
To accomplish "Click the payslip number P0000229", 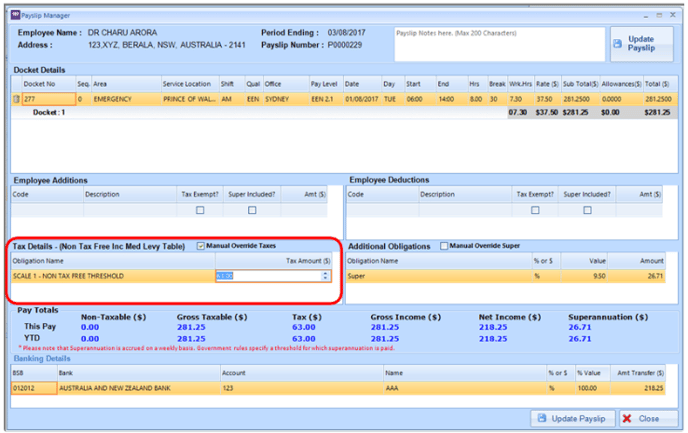I will coord(344,45).
